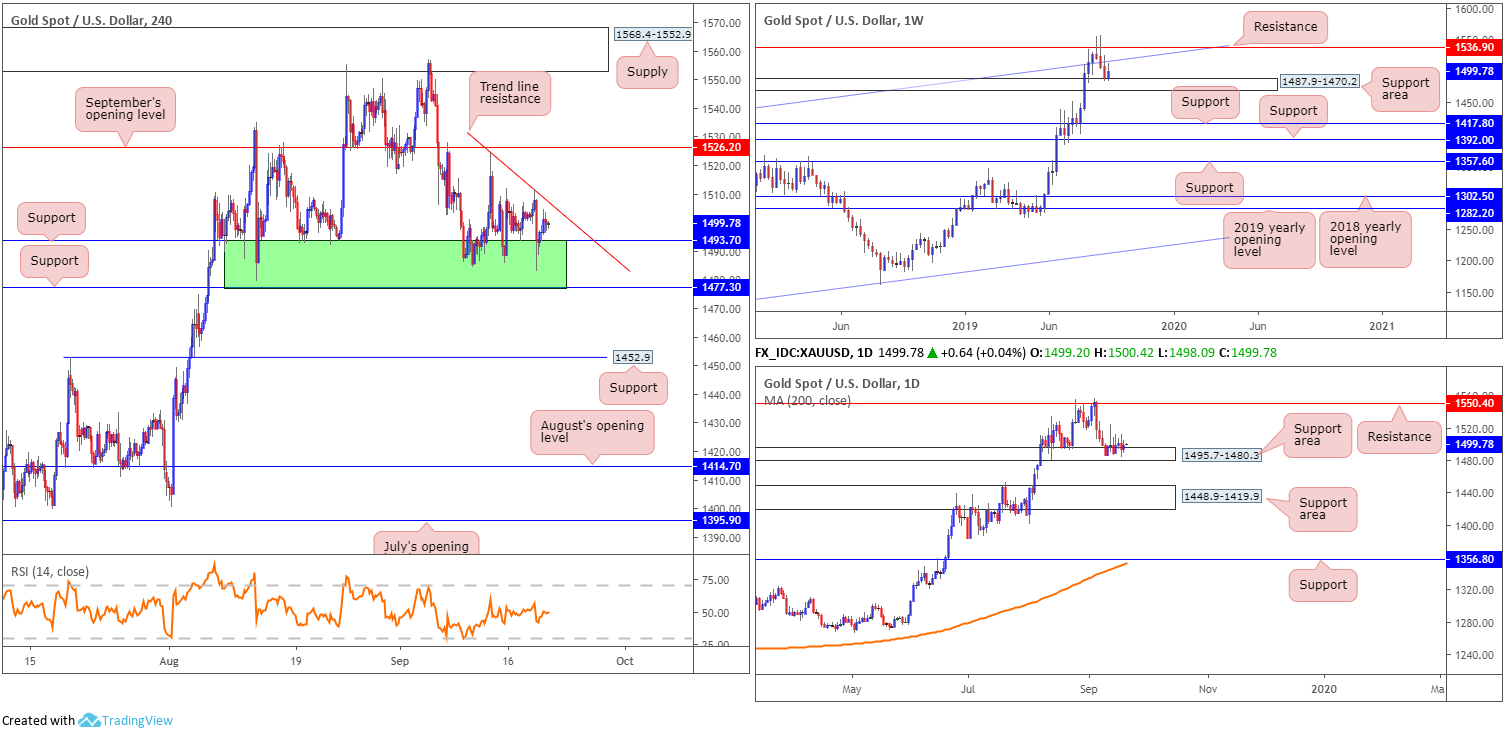1505x736 pixels.
Task: Click the 1487.9-1470.2 range label
Action: point(1319,82)
